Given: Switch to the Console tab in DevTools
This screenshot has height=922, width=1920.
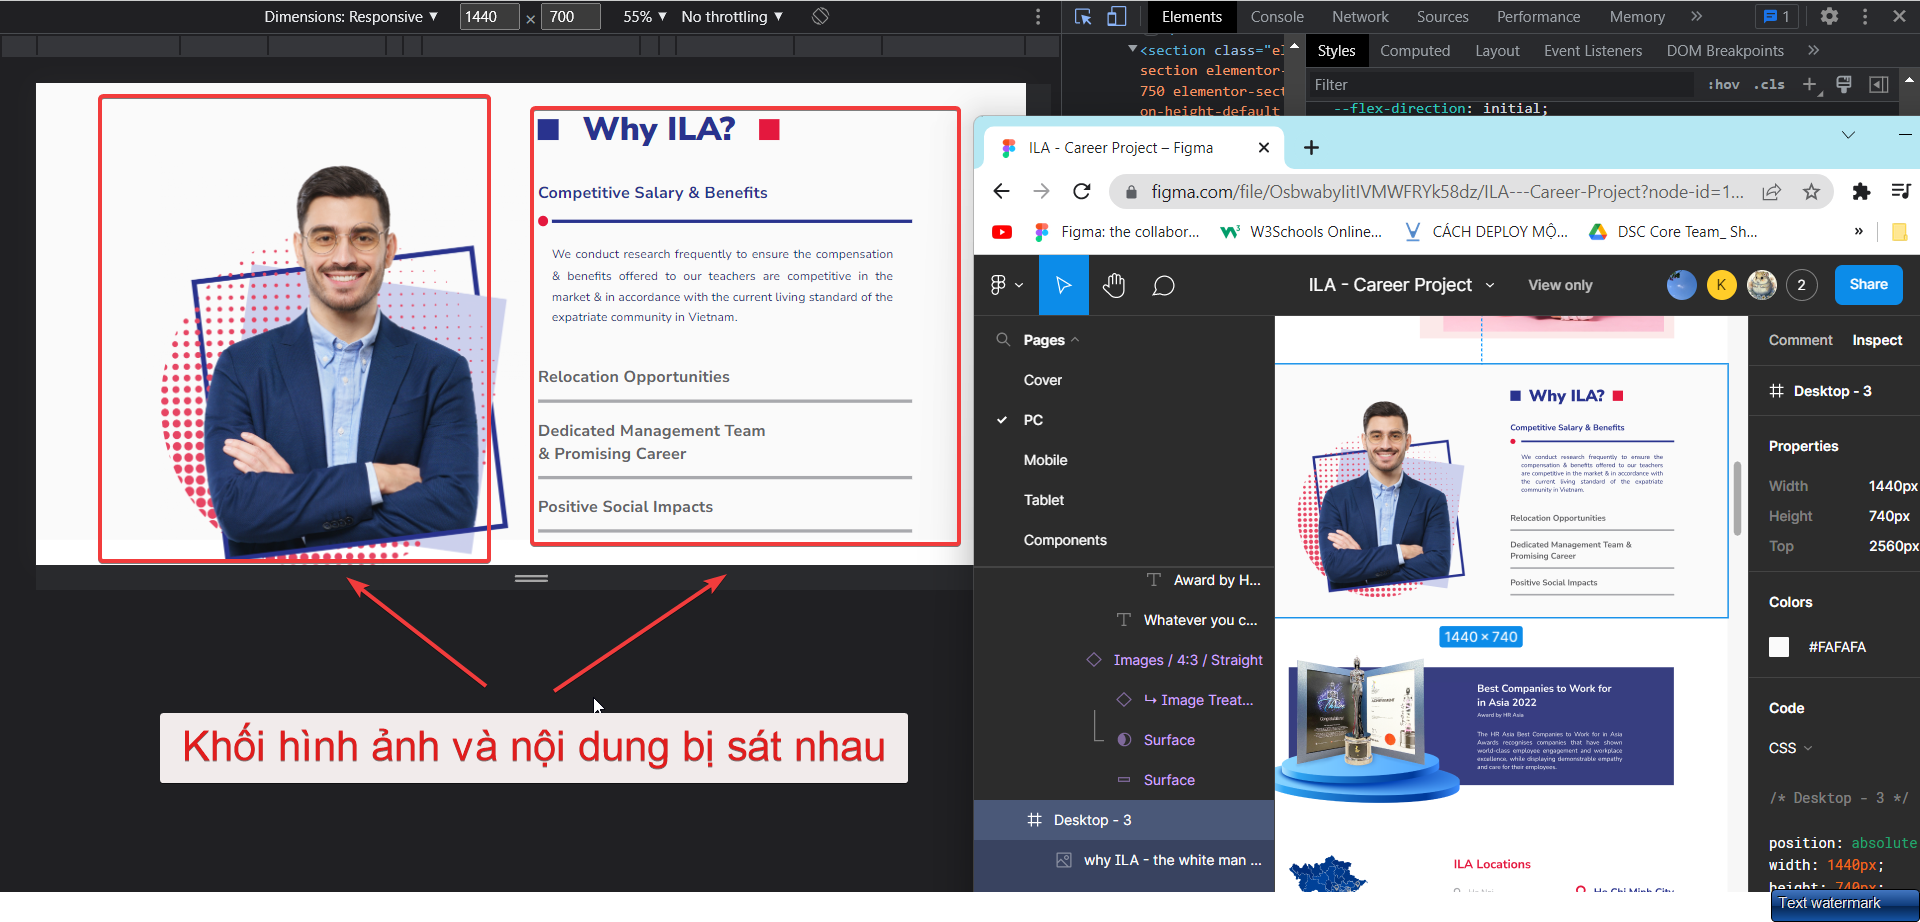Looking at the screenshot, I should pos(1277,16).
